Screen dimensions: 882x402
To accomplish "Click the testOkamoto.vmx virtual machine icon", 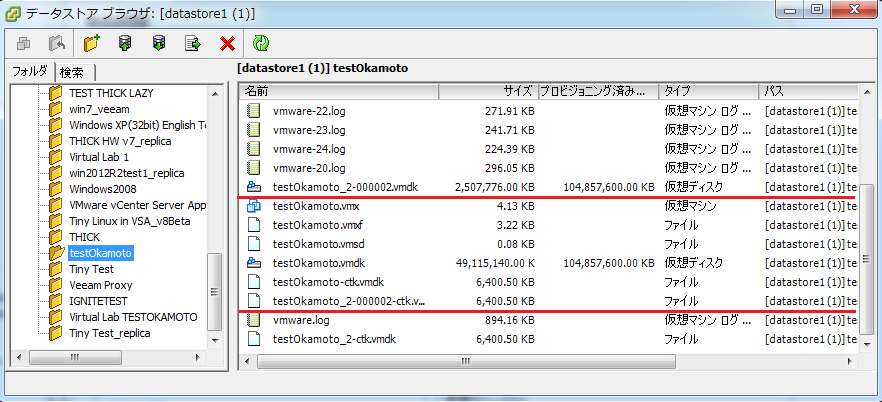I will tap(254, 206).
